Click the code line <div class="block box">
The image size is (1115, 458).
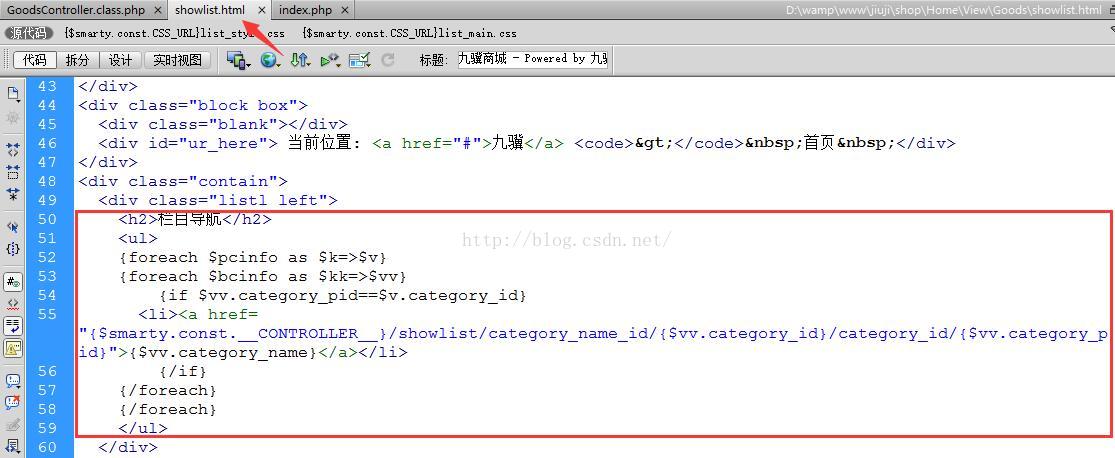click(193, 105)
